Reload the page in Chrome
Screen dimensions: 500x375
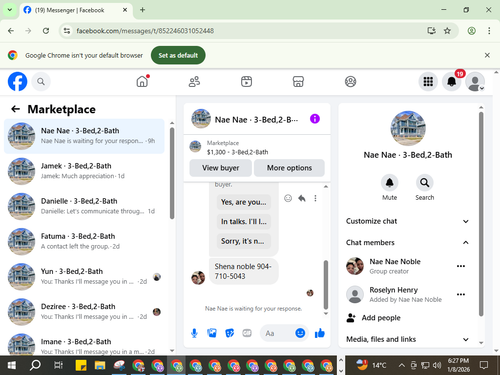pyautogui.click(x=46, y=31)
